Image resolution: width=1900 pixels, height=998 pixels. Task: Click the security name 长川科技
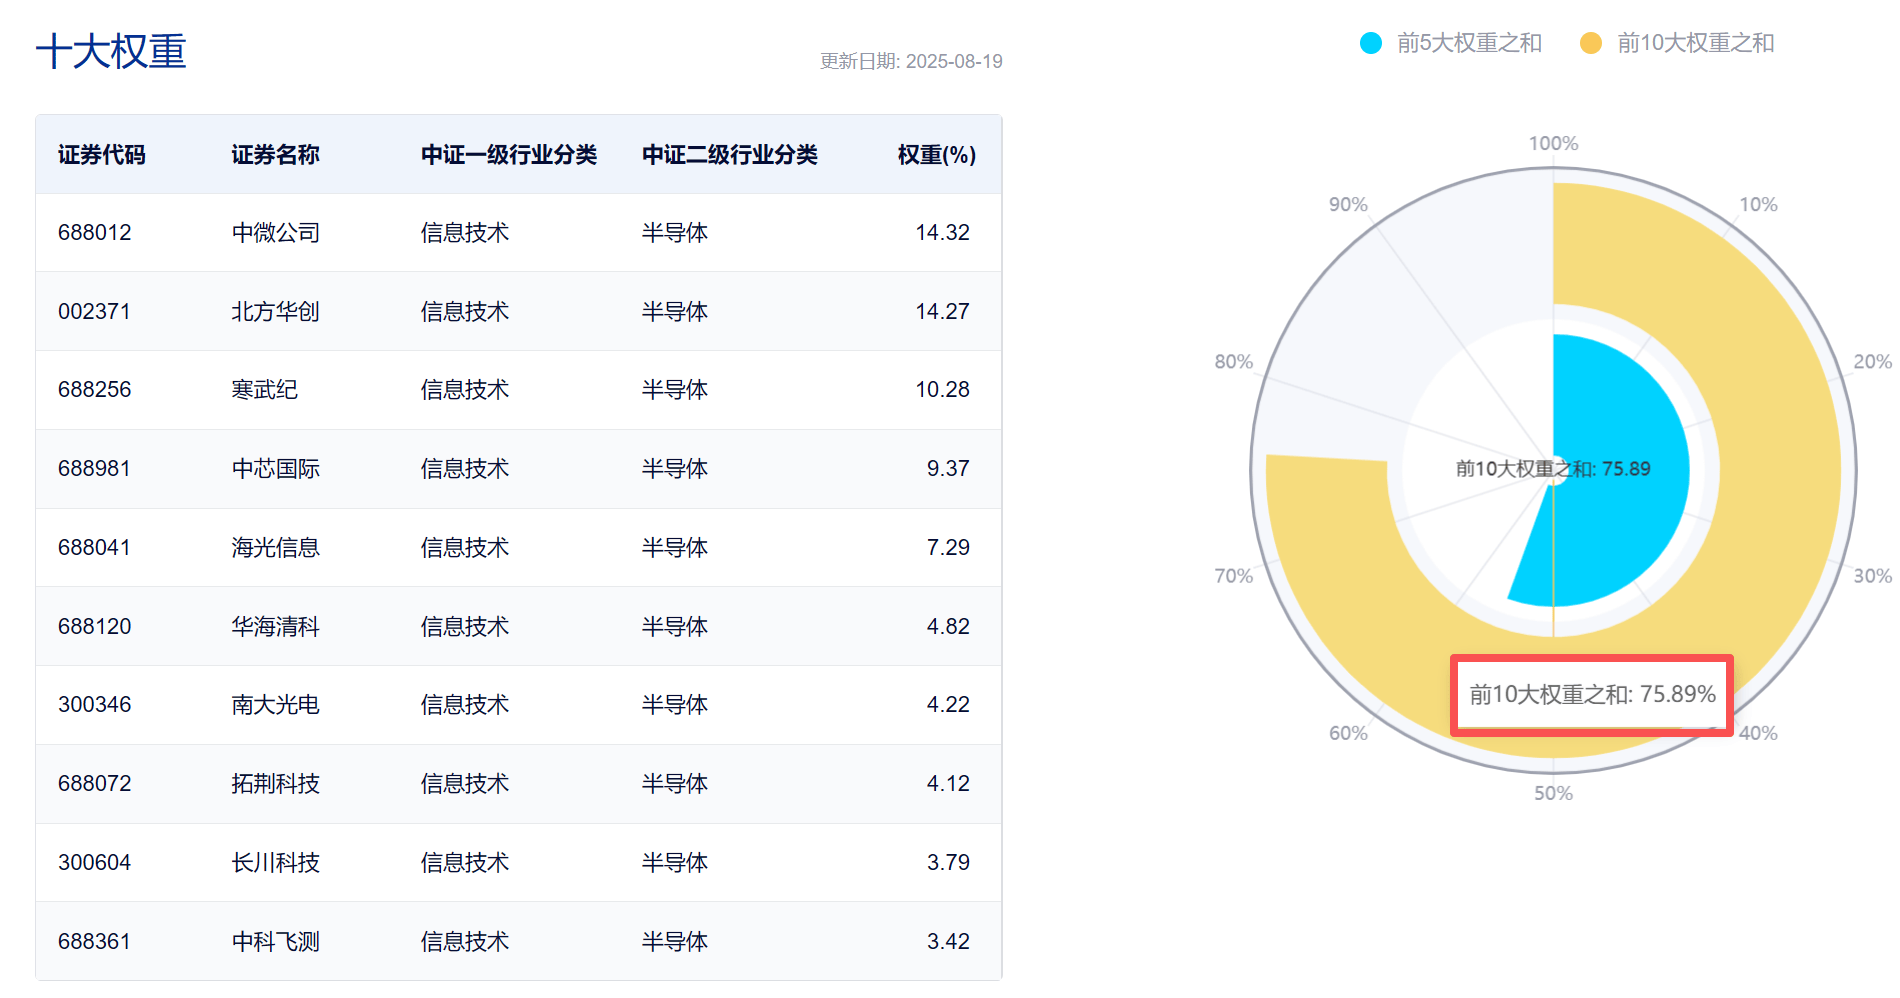[x=276, y=863]
